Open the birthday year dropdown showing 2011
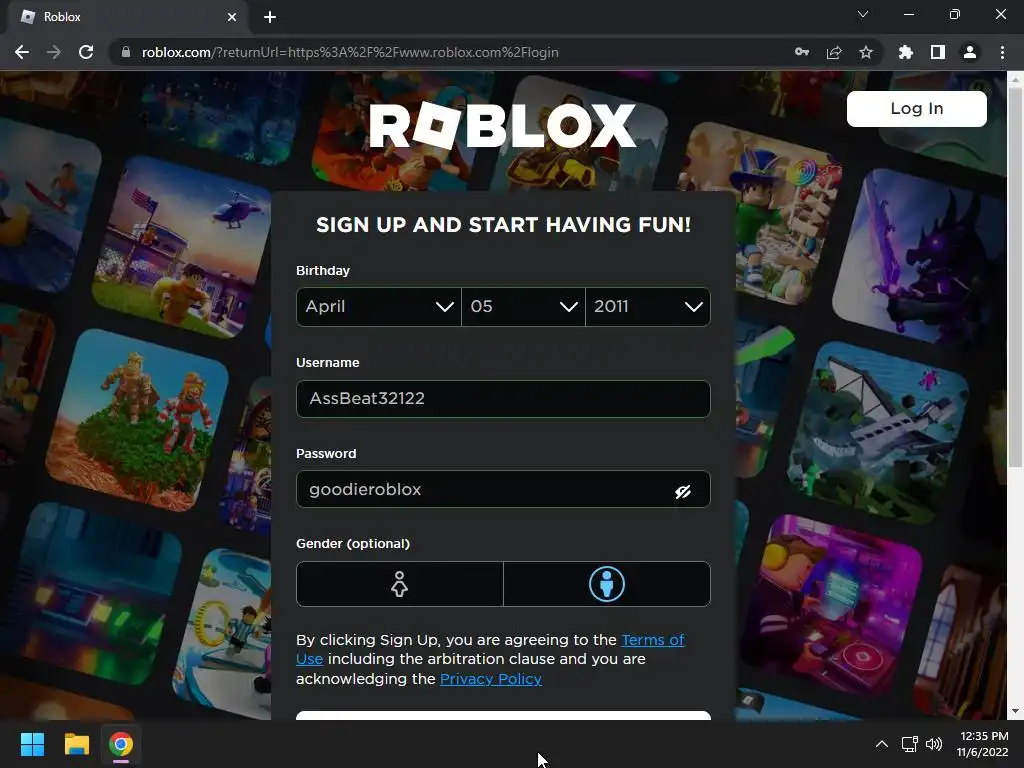This screenshot has height=768, width=1024. (x=648, y=307)
